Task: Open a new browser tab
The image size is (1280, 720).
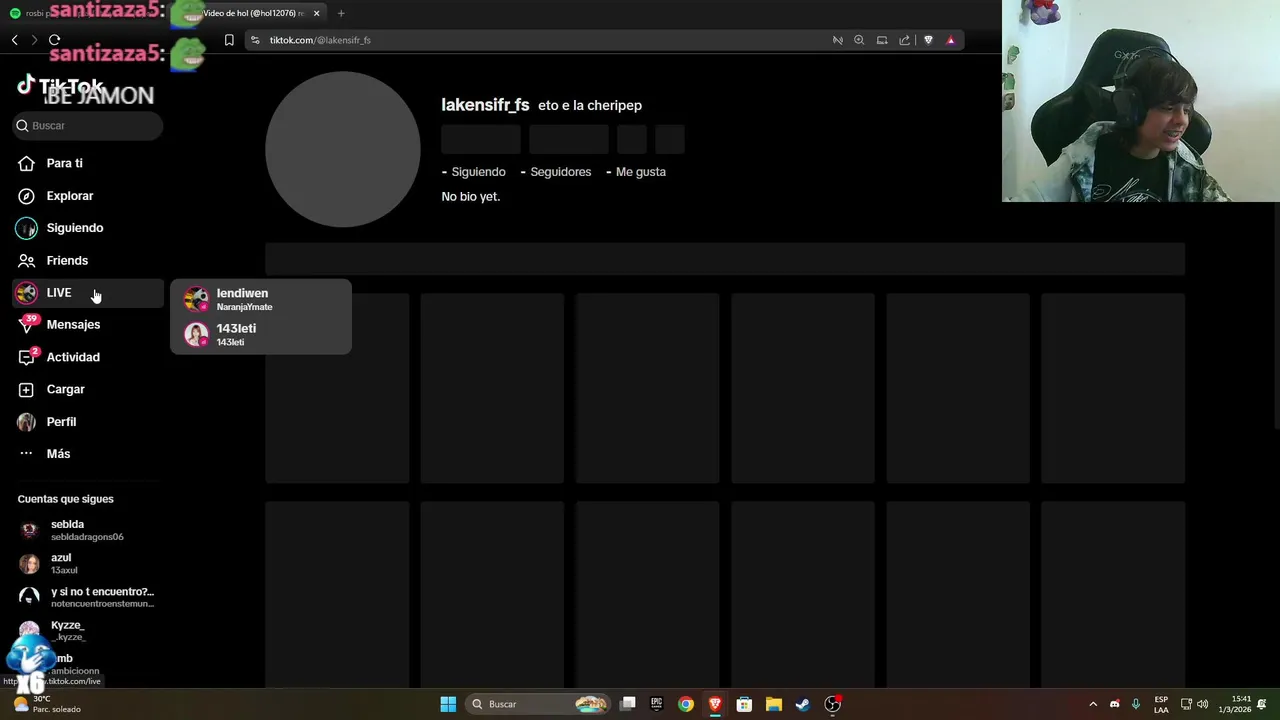Action: (341, 13)
